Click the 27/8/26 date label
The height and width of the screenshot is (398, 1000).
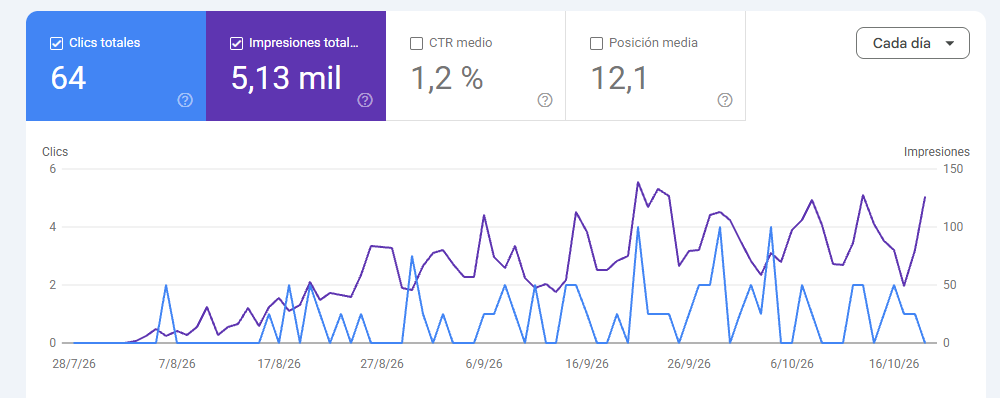382,364
